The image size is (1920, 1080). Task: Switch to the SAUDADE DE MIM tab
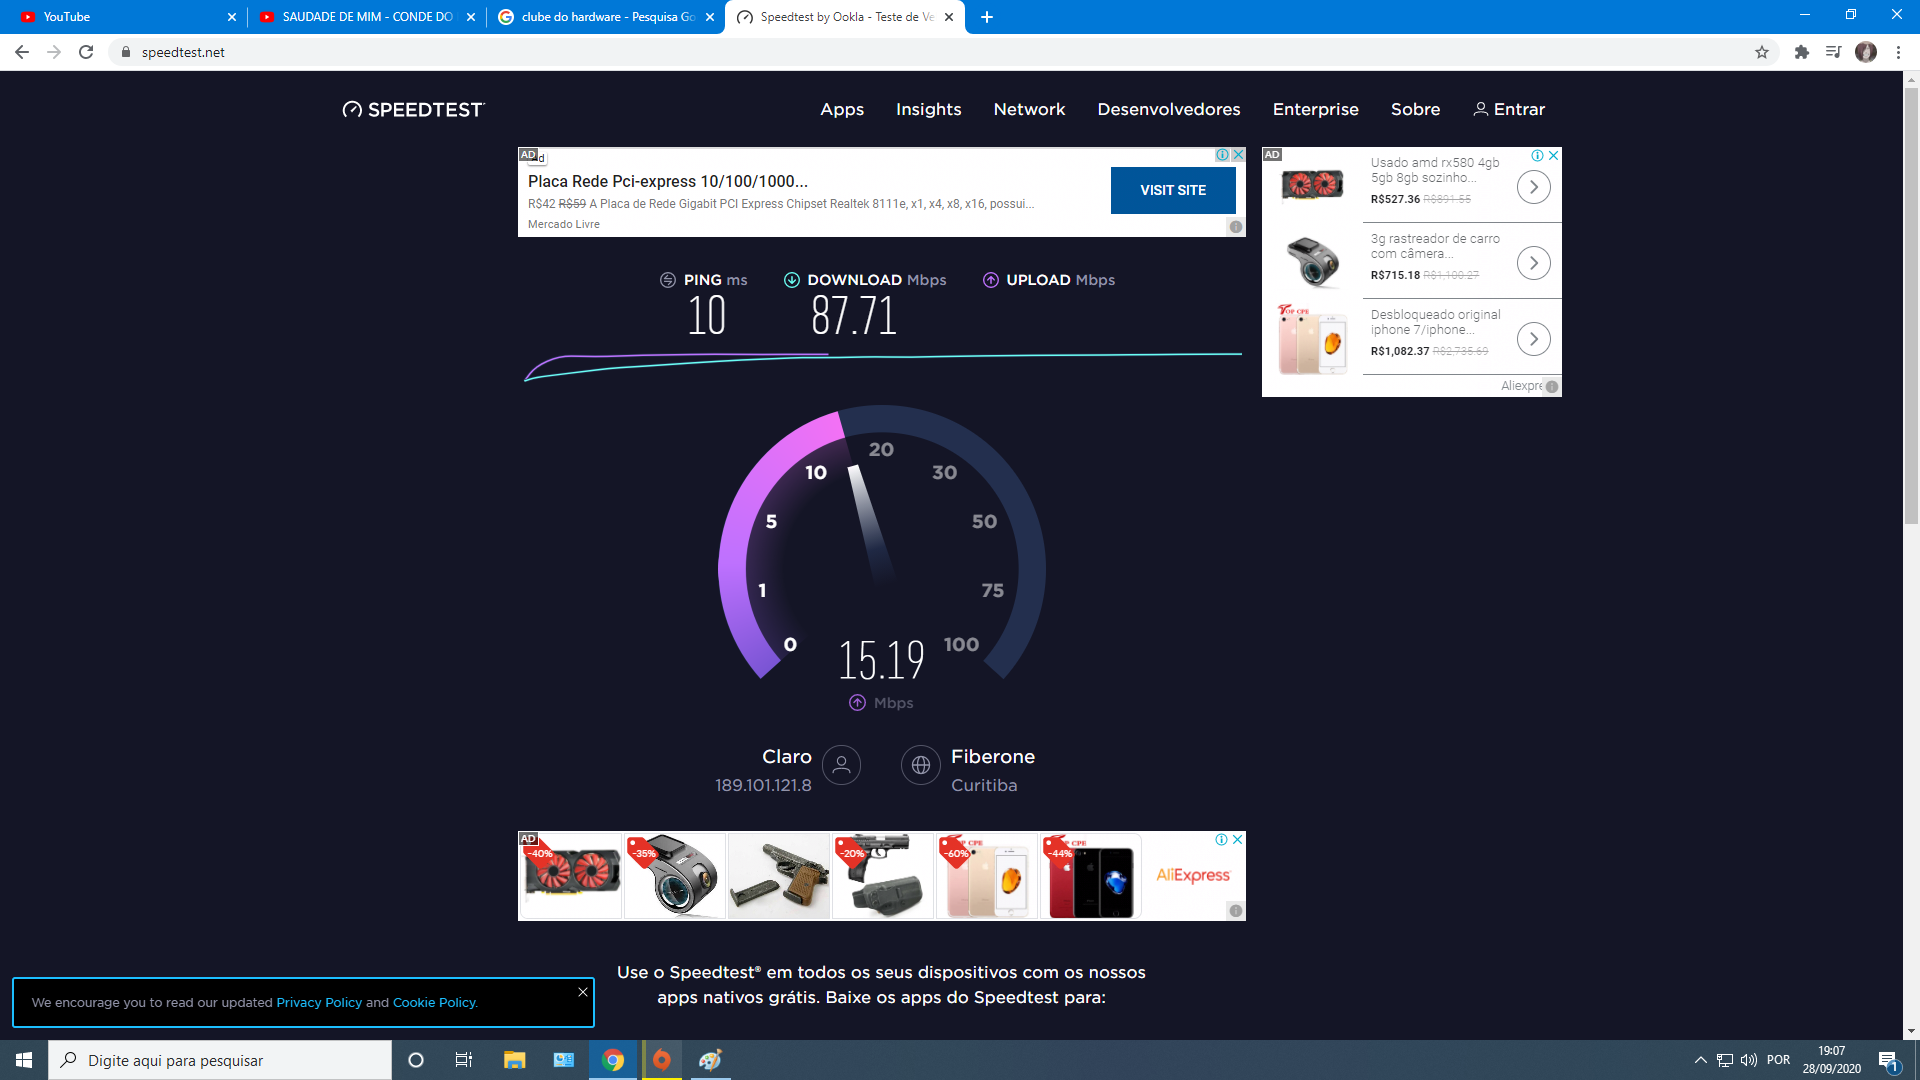coord(366,17)
